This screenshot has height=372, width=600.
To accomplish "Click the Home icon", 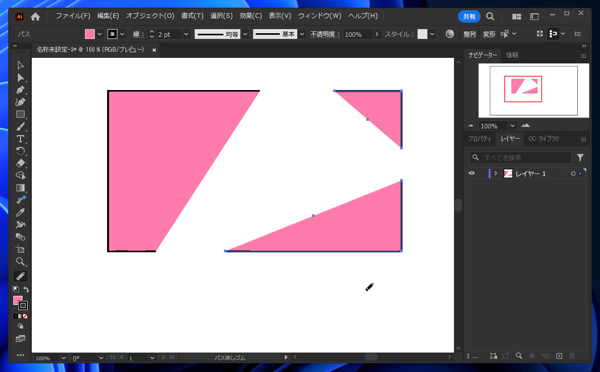I will 35,16.
